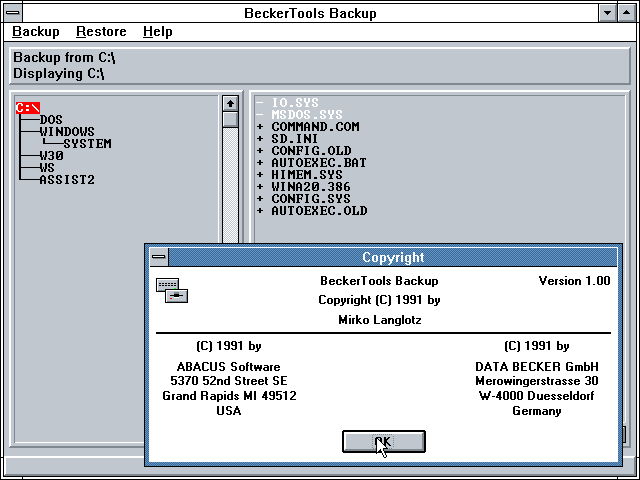This screenshot has height=480, width=640.
Task: Select the WS folder
Action: point(47,167)
